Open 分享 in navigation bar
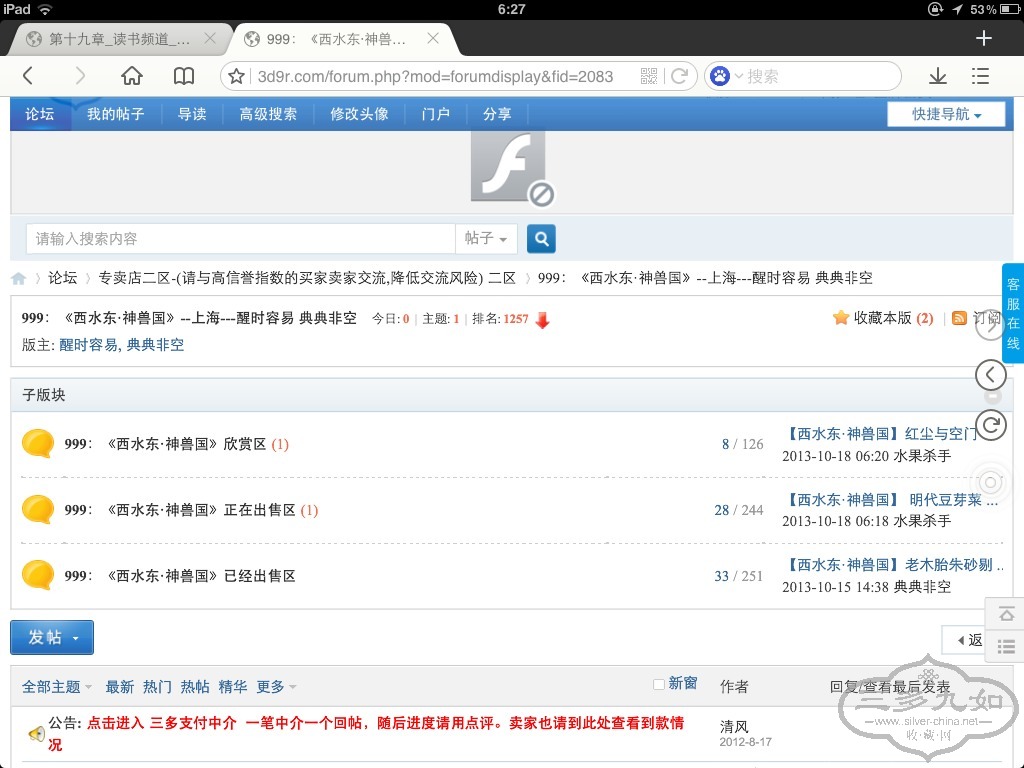The image size is (1024, 768). 497,114
